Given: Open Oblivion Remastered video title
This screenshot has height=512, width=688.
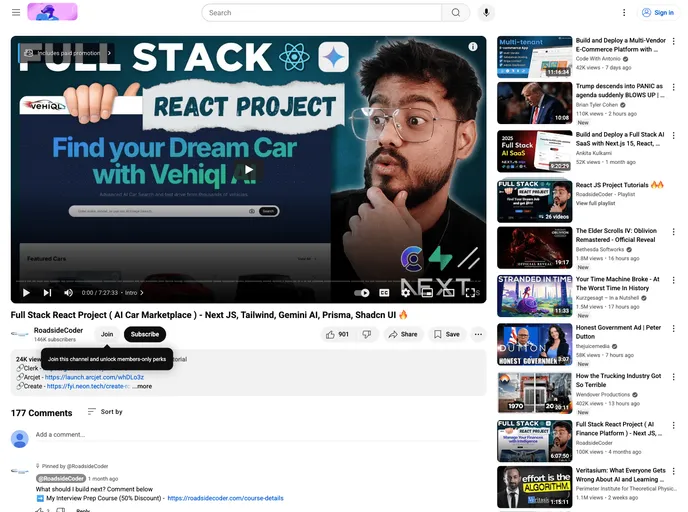Looking at the screenshot, I should click(616, 235).
